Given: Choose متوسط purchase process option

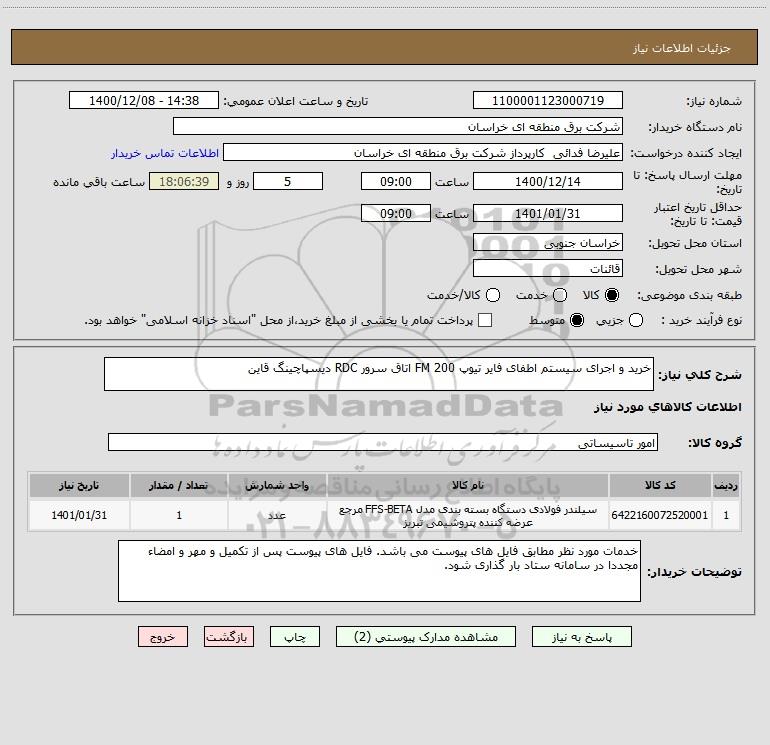Looking at the screenshot, I should 577,320.
